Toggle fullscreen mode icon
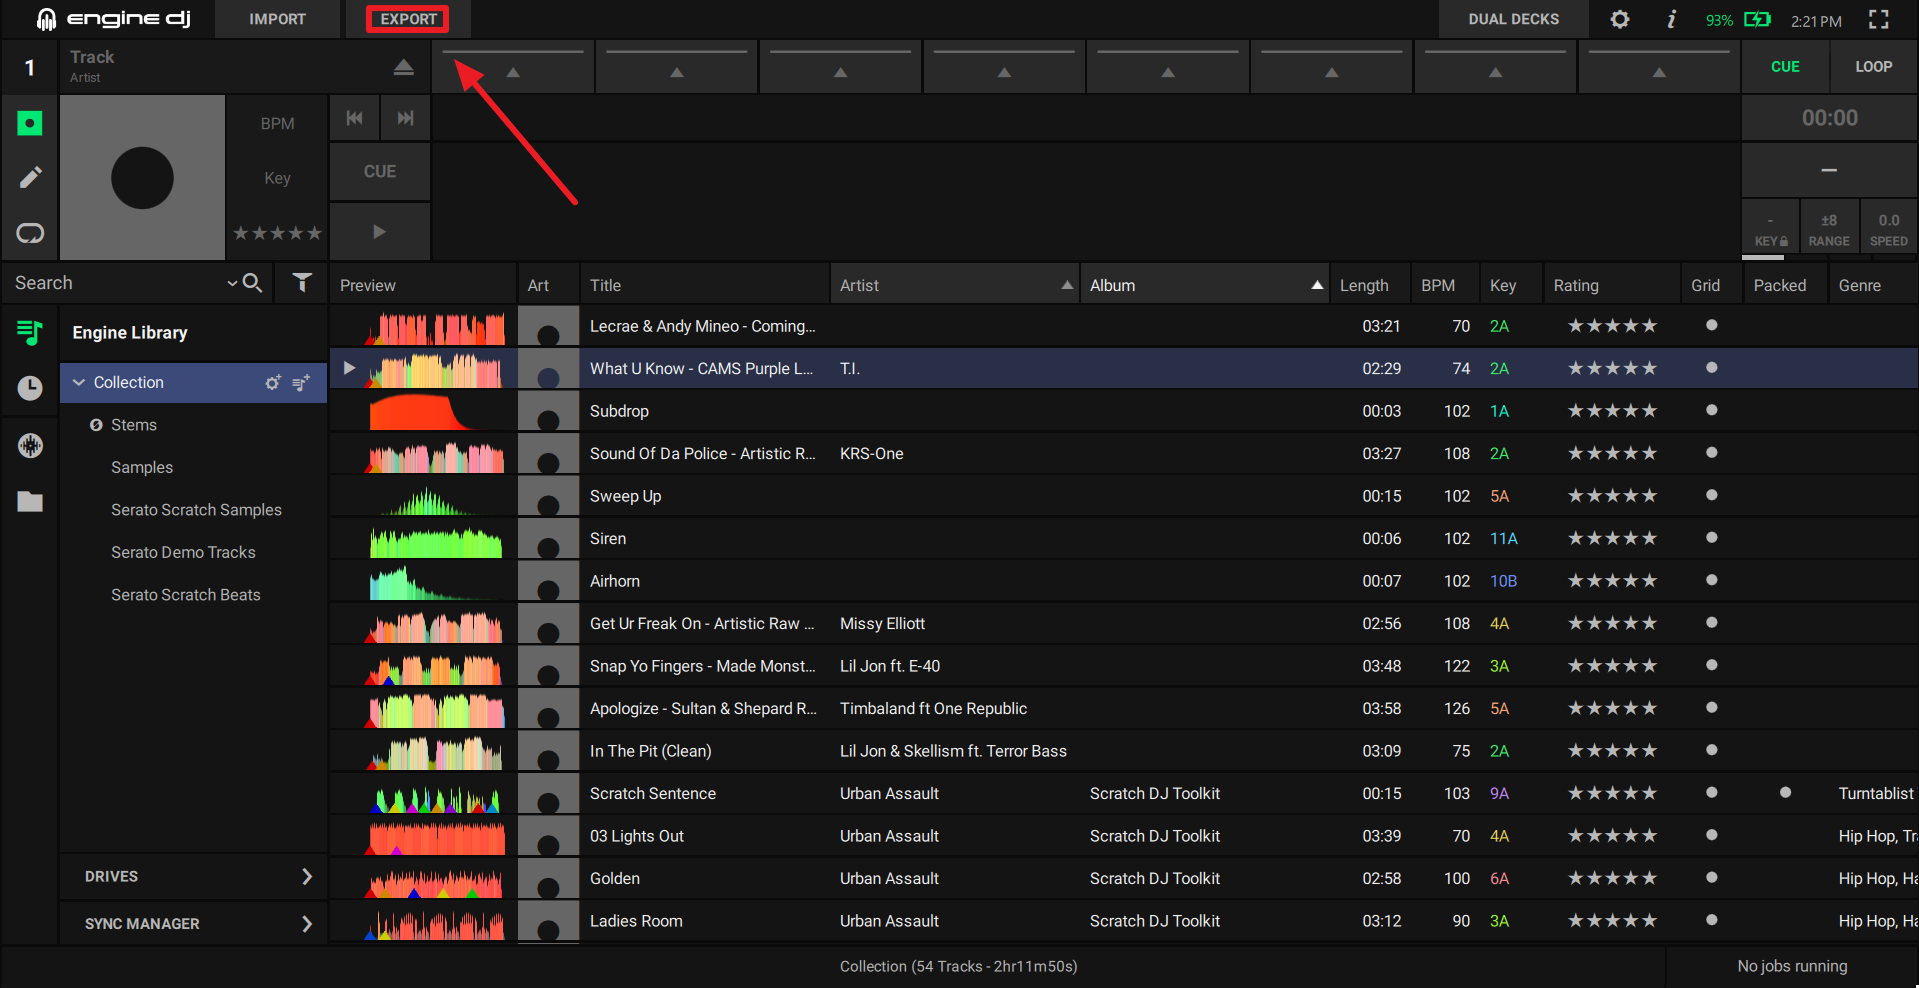 (1879, 19)
